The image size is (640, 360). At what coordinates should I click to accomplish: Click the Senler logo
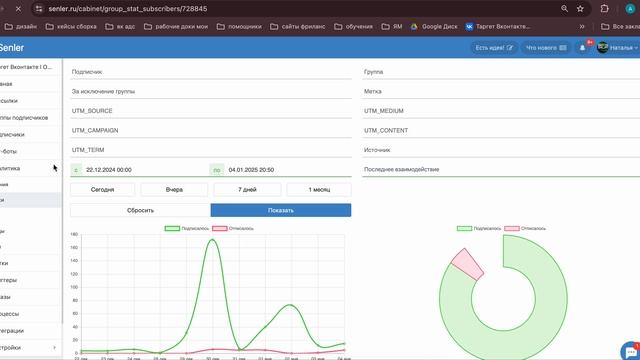(11, 48)
